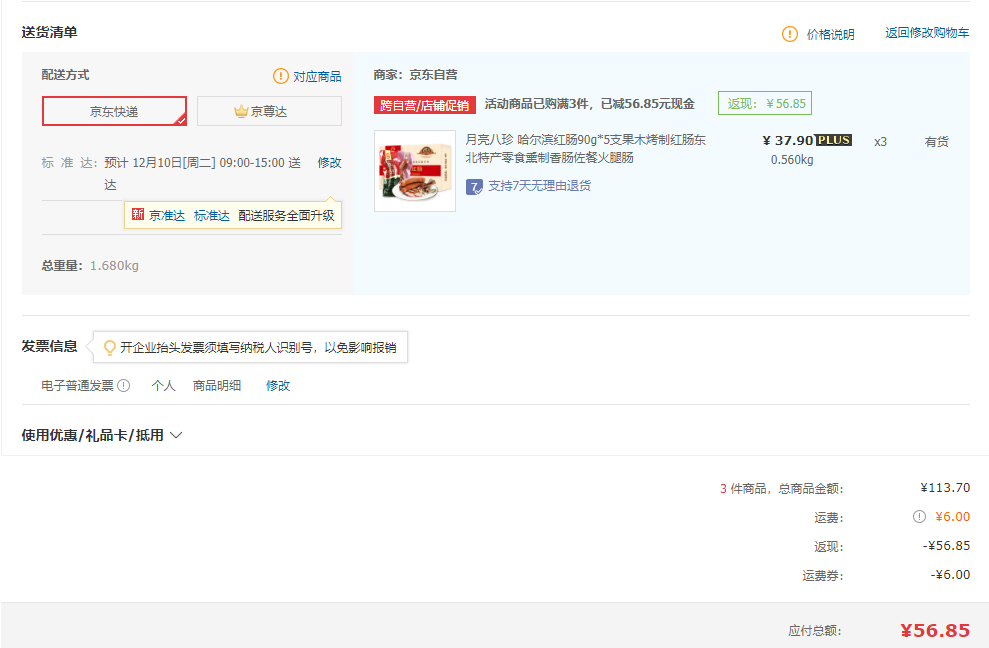This screenshot has width=989, height=648.
Task: Click the 个人 invoice title text
Action: click(x=163, y=386)
